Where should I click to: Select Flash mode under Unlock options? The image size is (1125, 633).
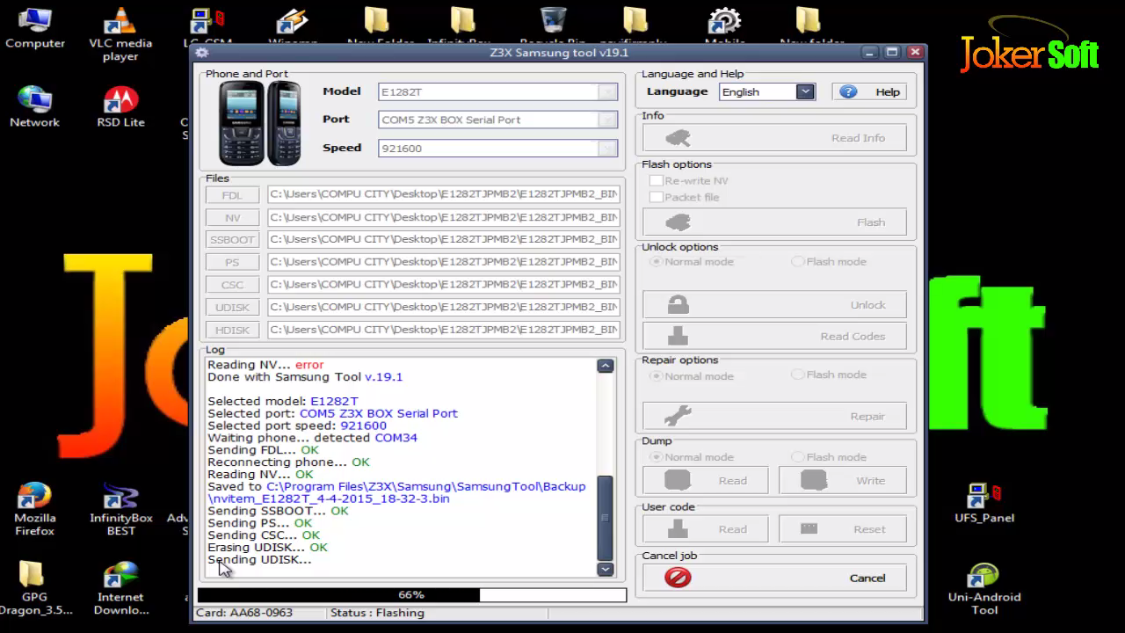tap(797, 262)
